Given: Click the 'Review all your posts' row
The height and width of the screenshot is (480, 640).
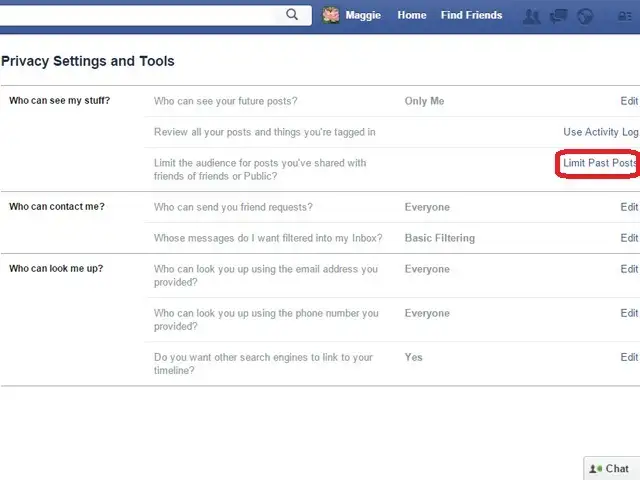Looking at the screenshot, I should (265, 132).
